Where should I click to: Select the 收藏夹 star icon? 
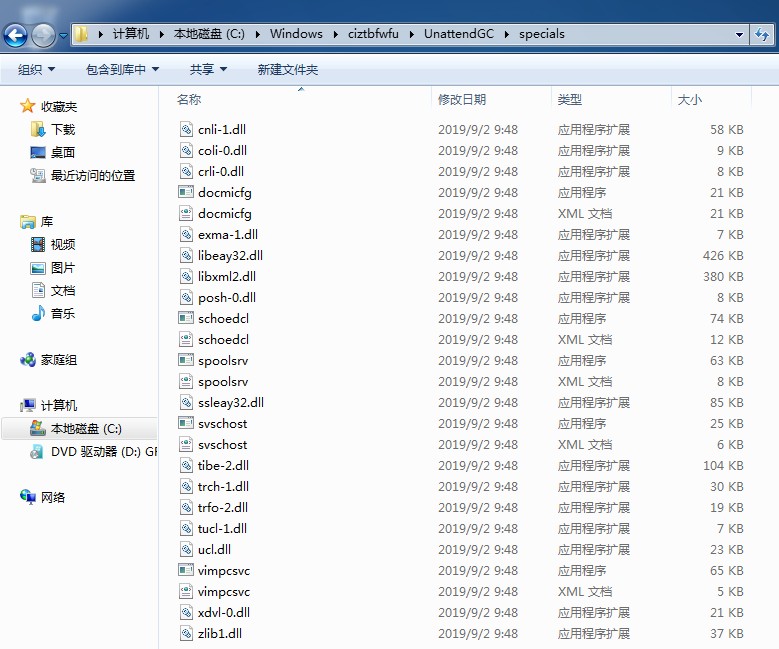[27, 106]
